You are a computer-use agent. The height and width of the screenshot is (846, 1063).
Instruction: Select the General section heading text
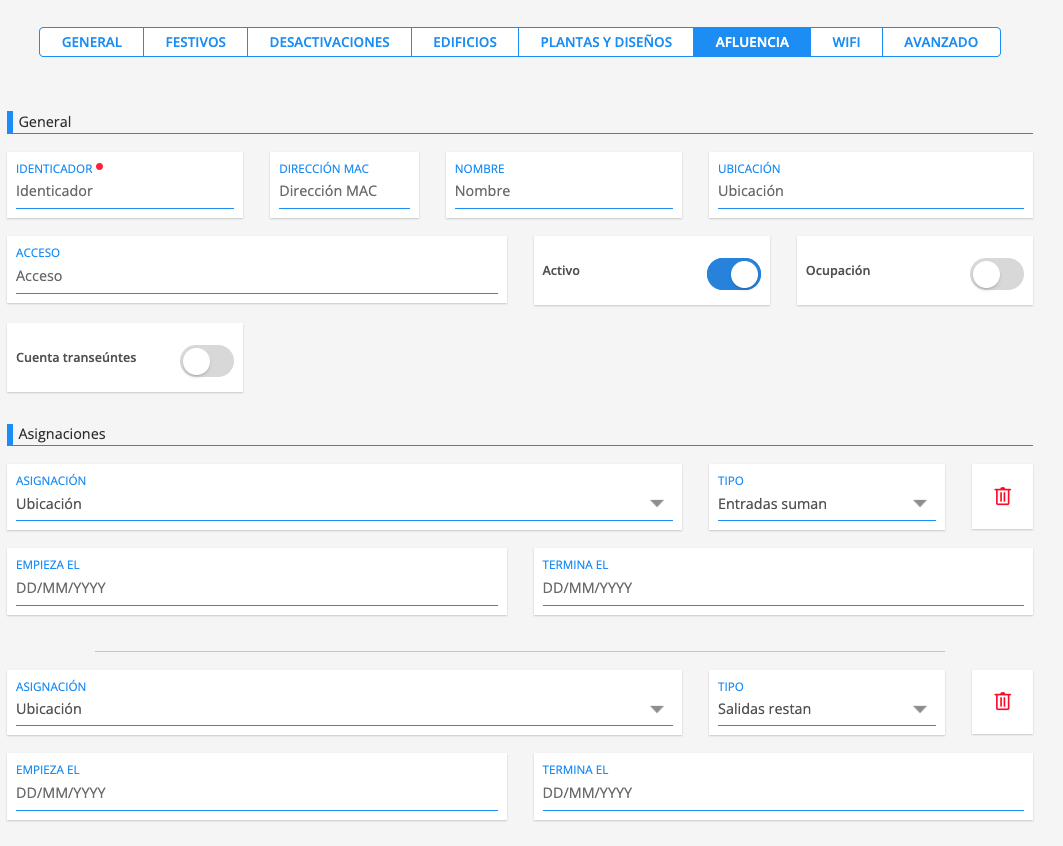45,122
